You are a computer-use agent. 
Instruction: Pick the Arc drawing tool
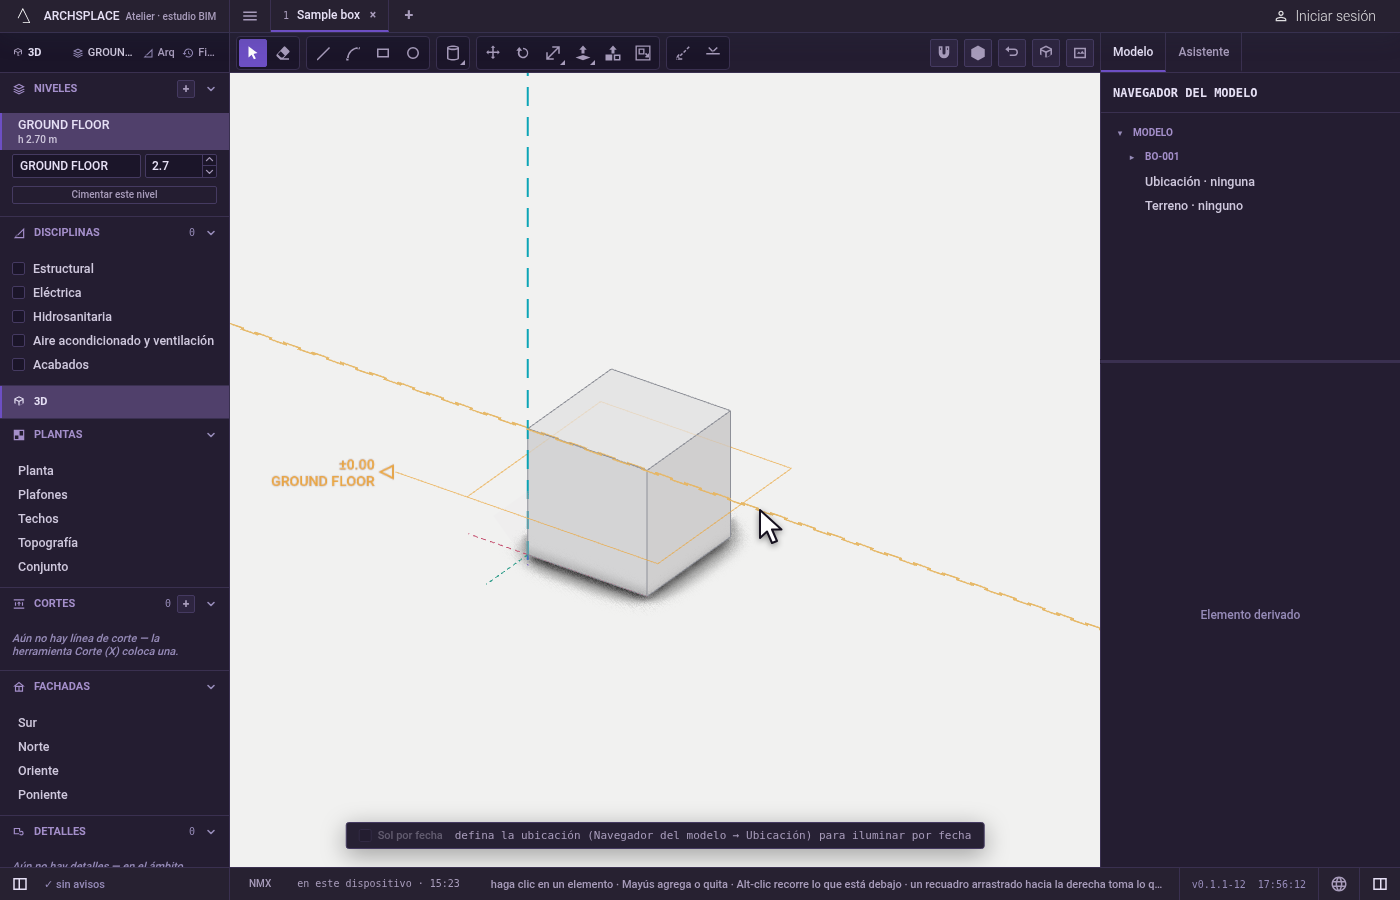coord(353,53)
